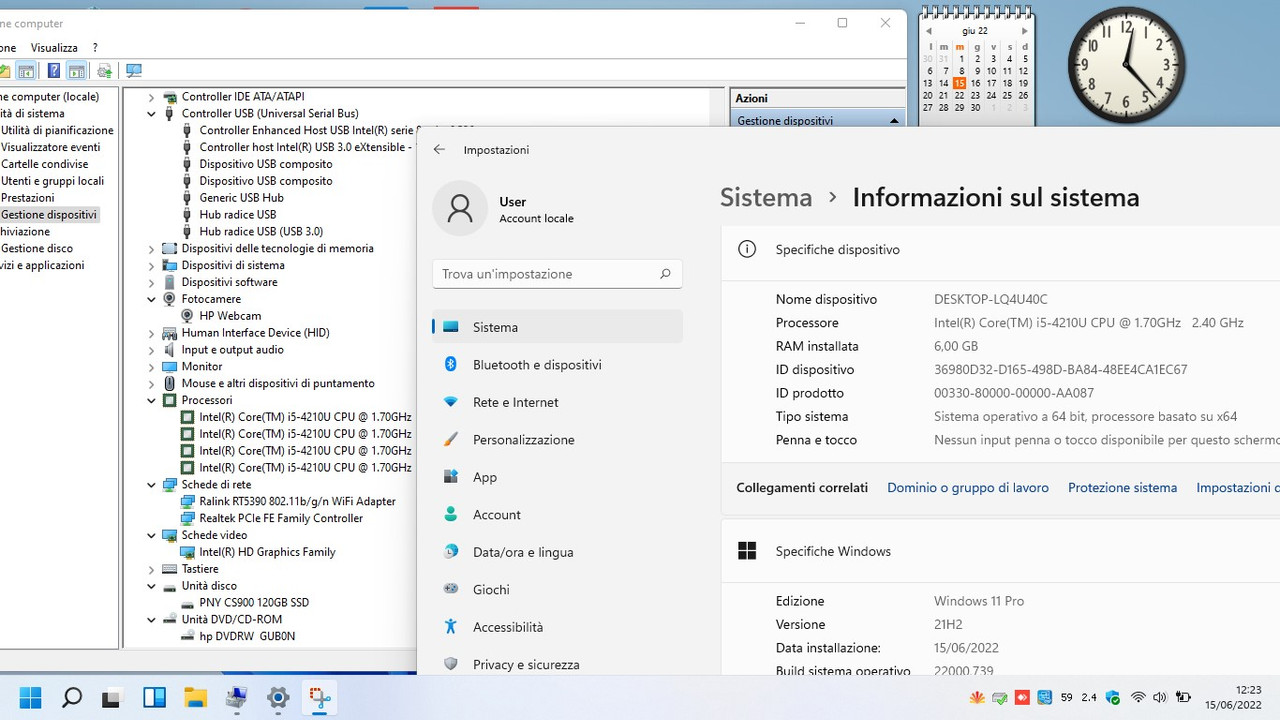Click the scan for hardware changes icon
Viewport: 1280px width, 720px height.
133,71
